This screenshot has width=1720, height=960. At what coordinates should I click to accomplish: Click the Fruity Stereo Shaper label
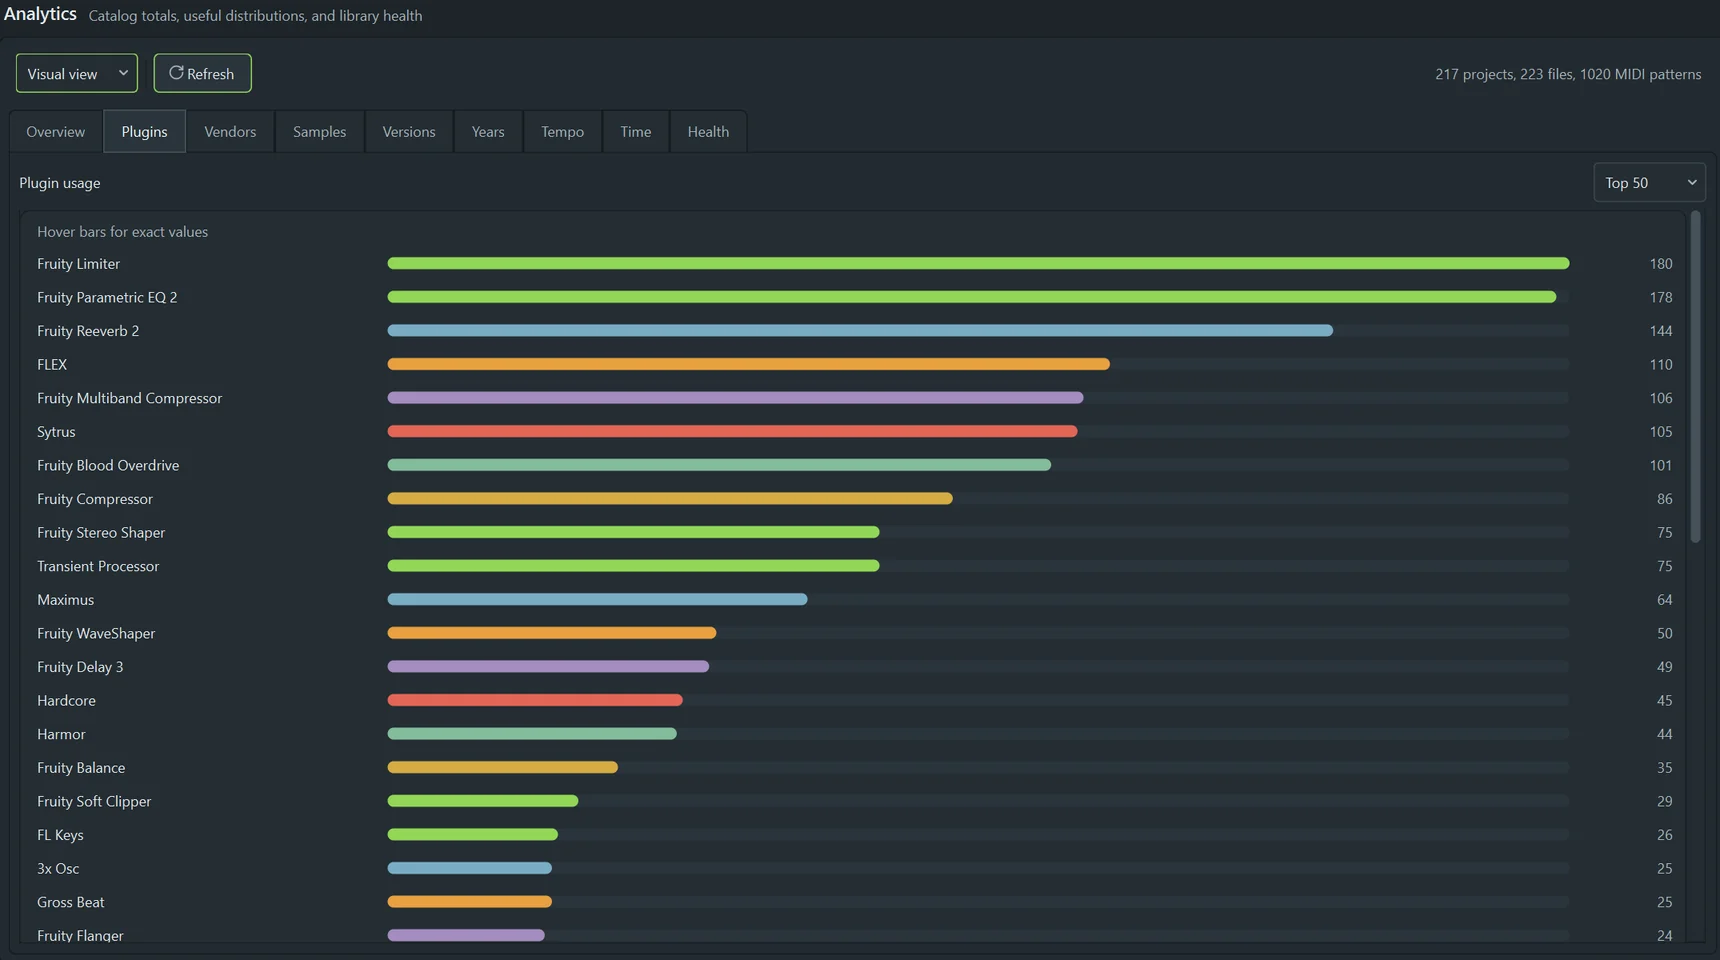(101, 532)
